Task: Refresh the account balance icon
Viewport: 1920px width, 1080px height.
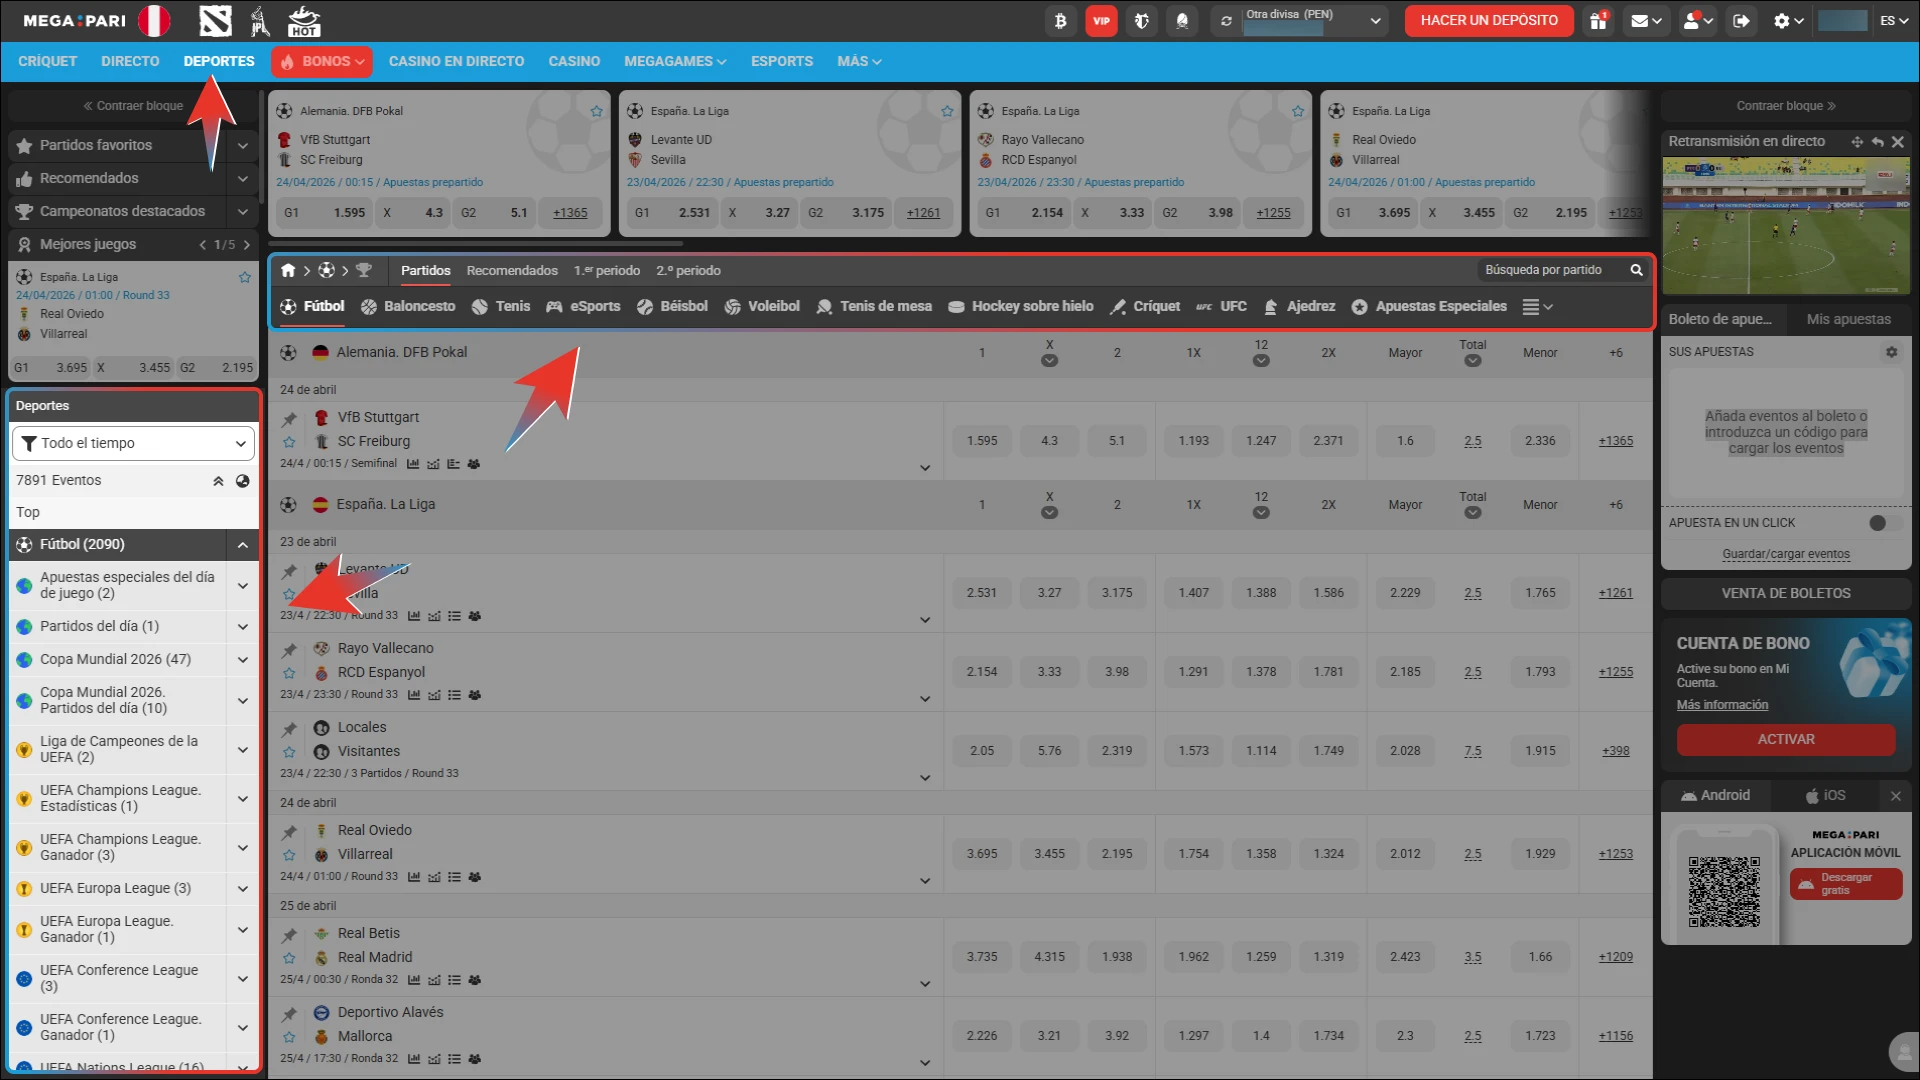Action: tap(1226, 21)
